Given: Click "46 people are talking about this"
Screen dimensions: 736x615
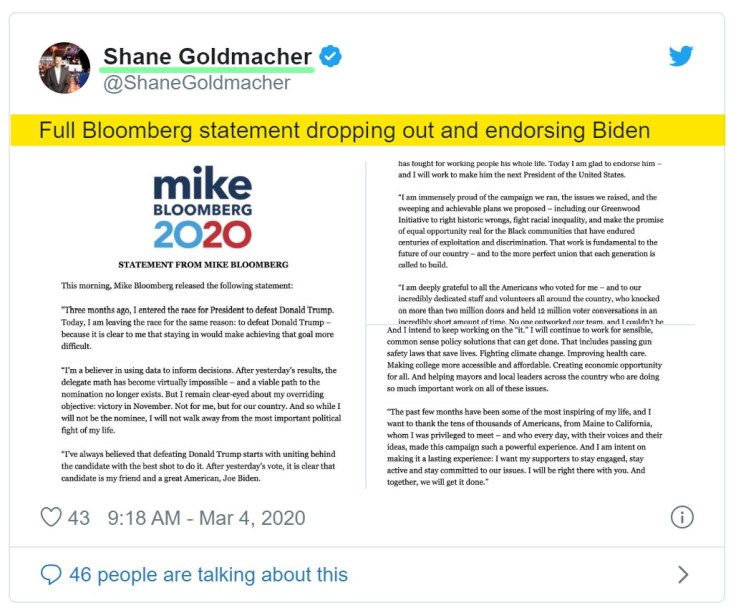Looking at the screenshot, I should point(208,574).
